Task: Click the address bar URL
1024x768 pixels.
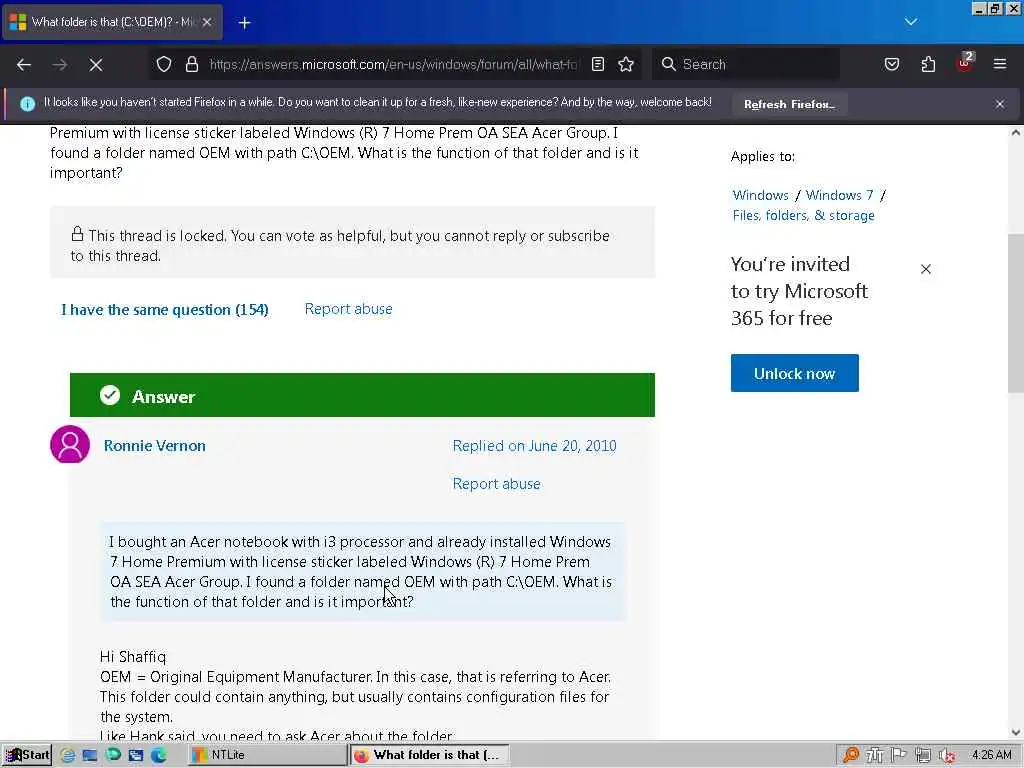Action: click(393, 64)
